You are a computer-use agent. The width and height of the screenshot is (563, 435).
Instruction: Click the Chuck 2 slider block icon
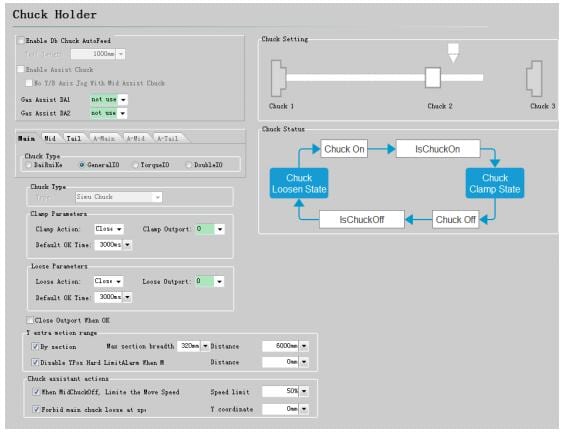(x=433, y=77)
